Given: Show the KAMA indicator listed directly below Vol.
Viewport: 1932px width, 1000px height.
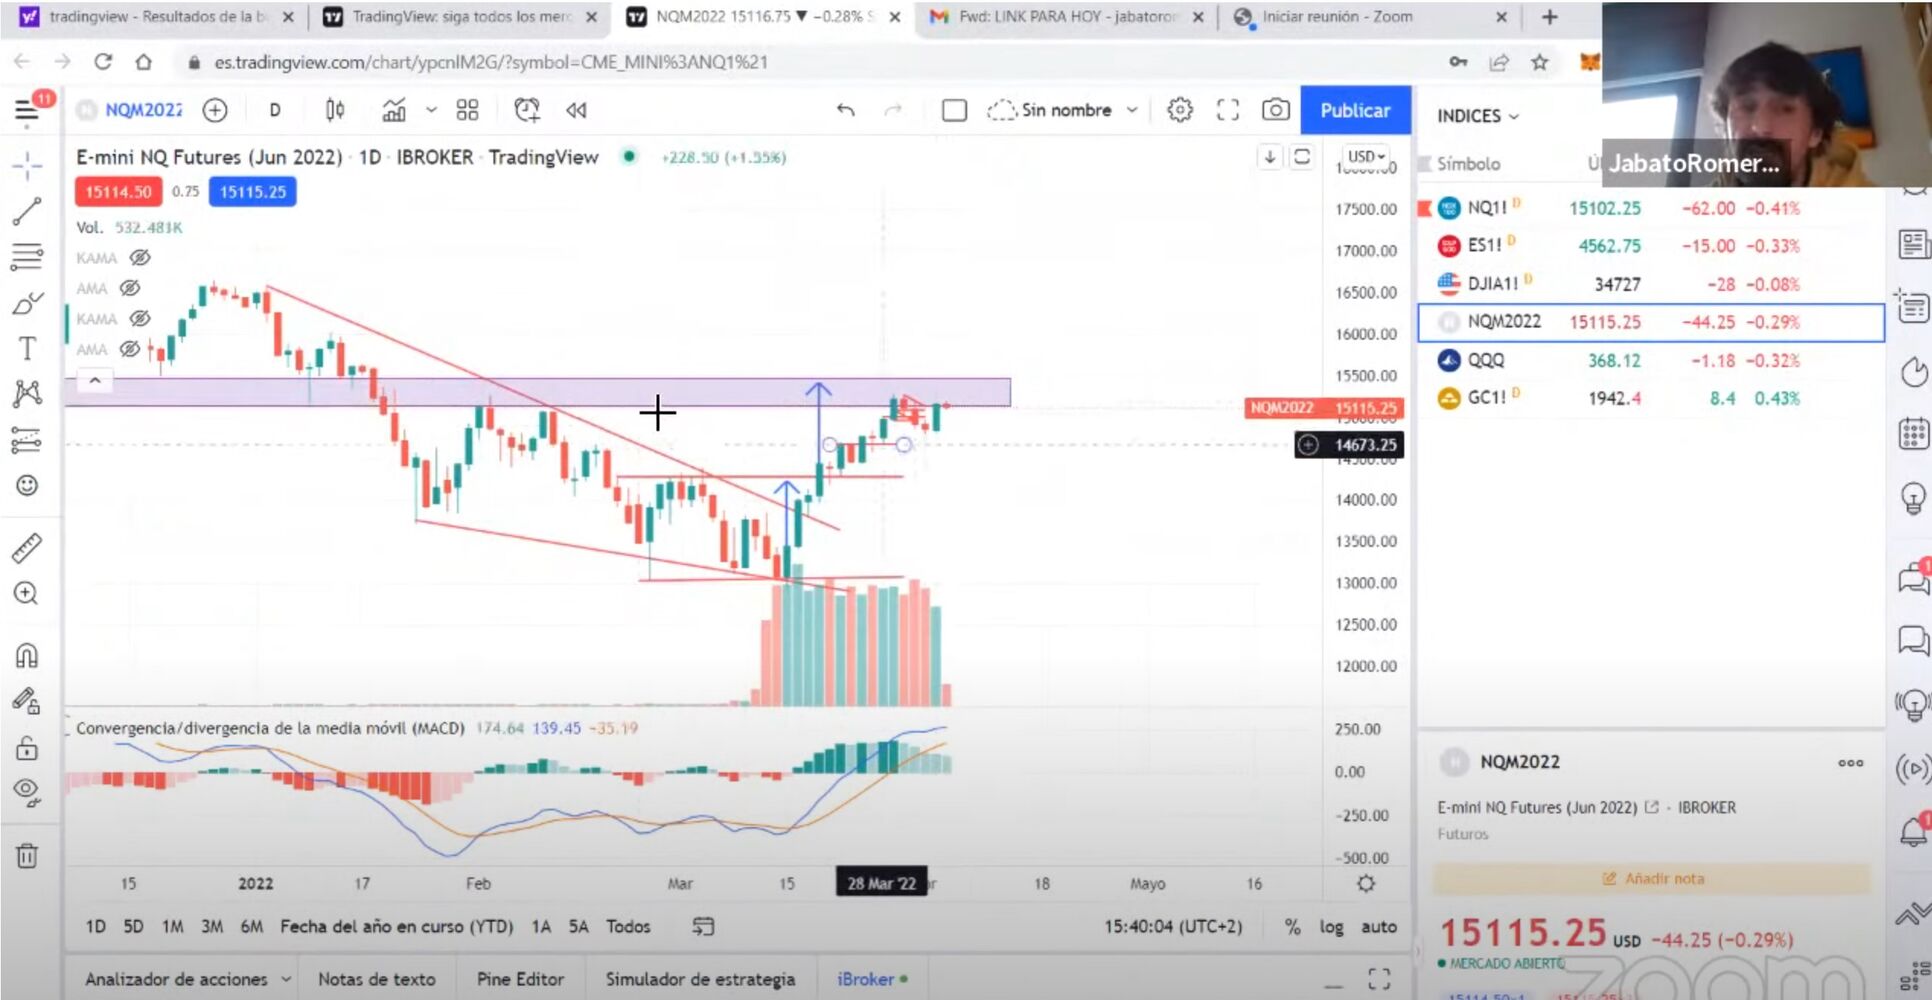Looking at the screenshot, I should click(141, 258).
